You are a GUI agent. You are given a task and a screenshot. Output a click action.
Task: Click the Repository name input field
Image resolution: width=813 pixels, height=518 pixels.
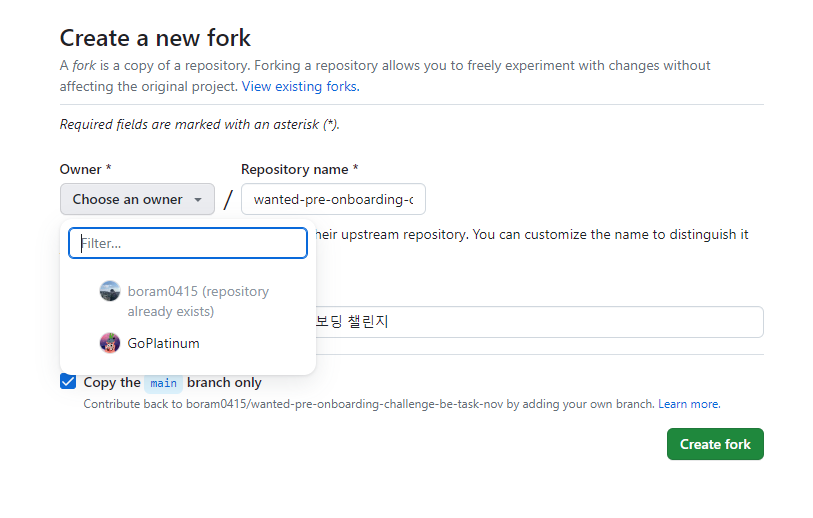(x=333, y=199)
